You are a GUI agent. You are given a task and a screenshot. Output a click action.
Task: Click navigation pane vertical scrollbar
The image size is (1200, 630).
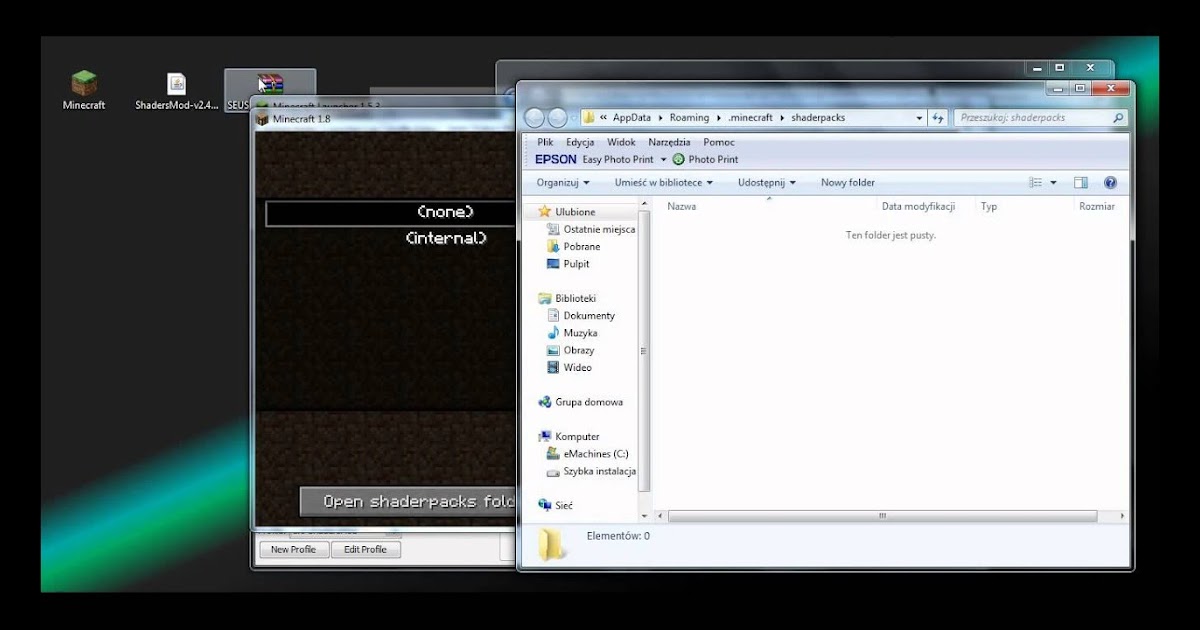pos(645,352)
